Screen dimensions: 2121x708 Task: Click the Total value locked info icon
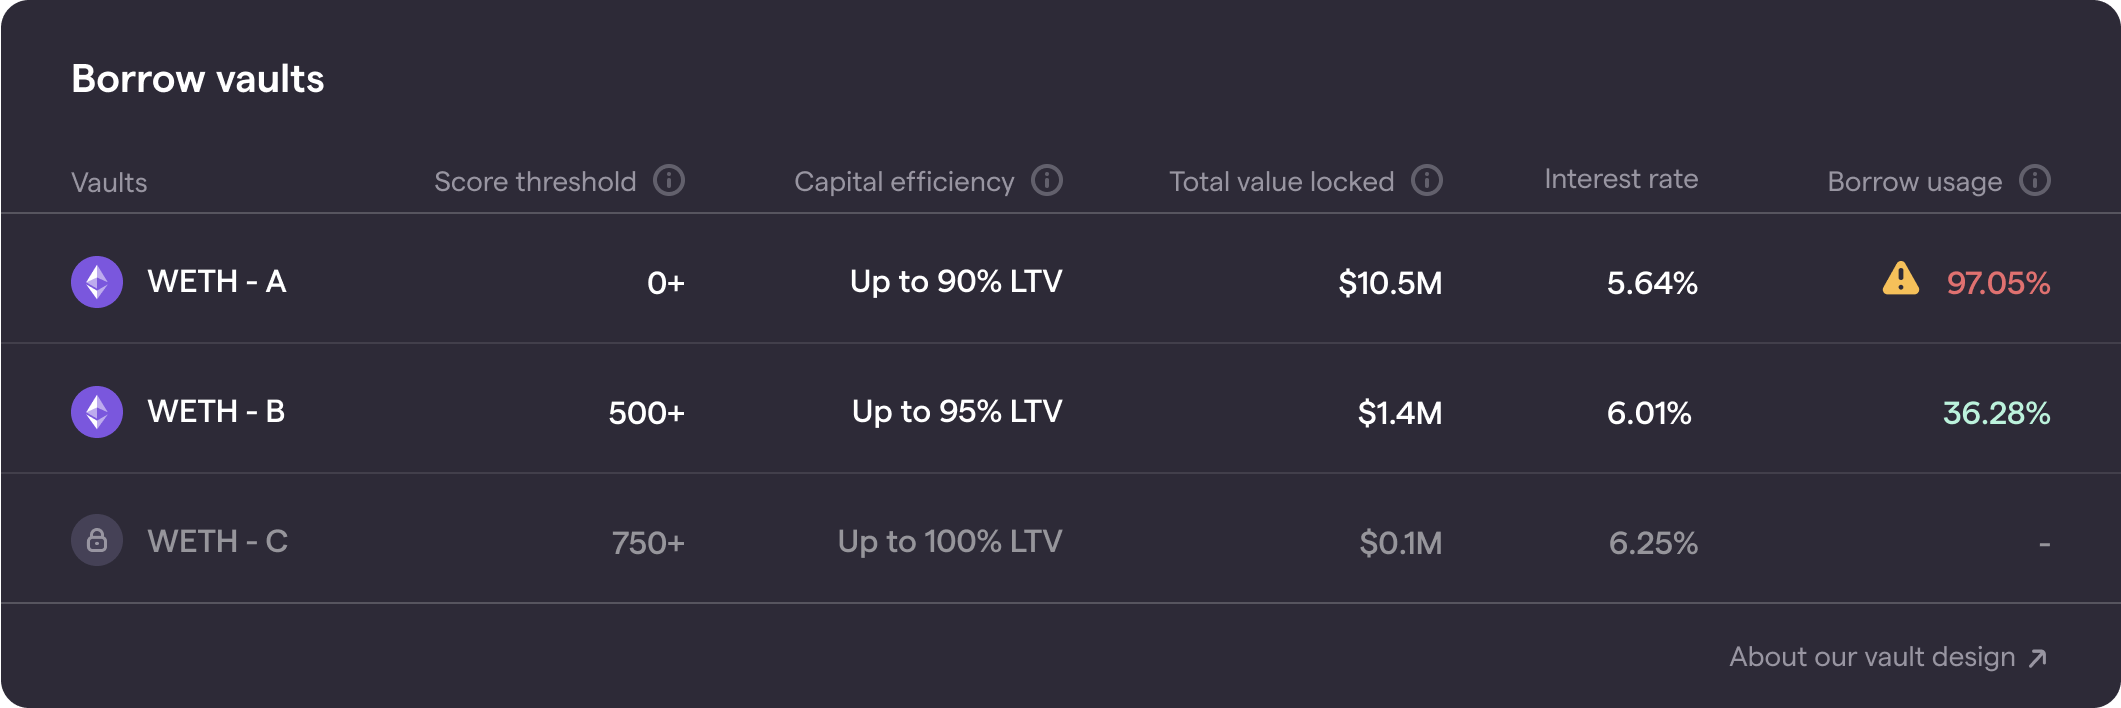(1427, 181)
